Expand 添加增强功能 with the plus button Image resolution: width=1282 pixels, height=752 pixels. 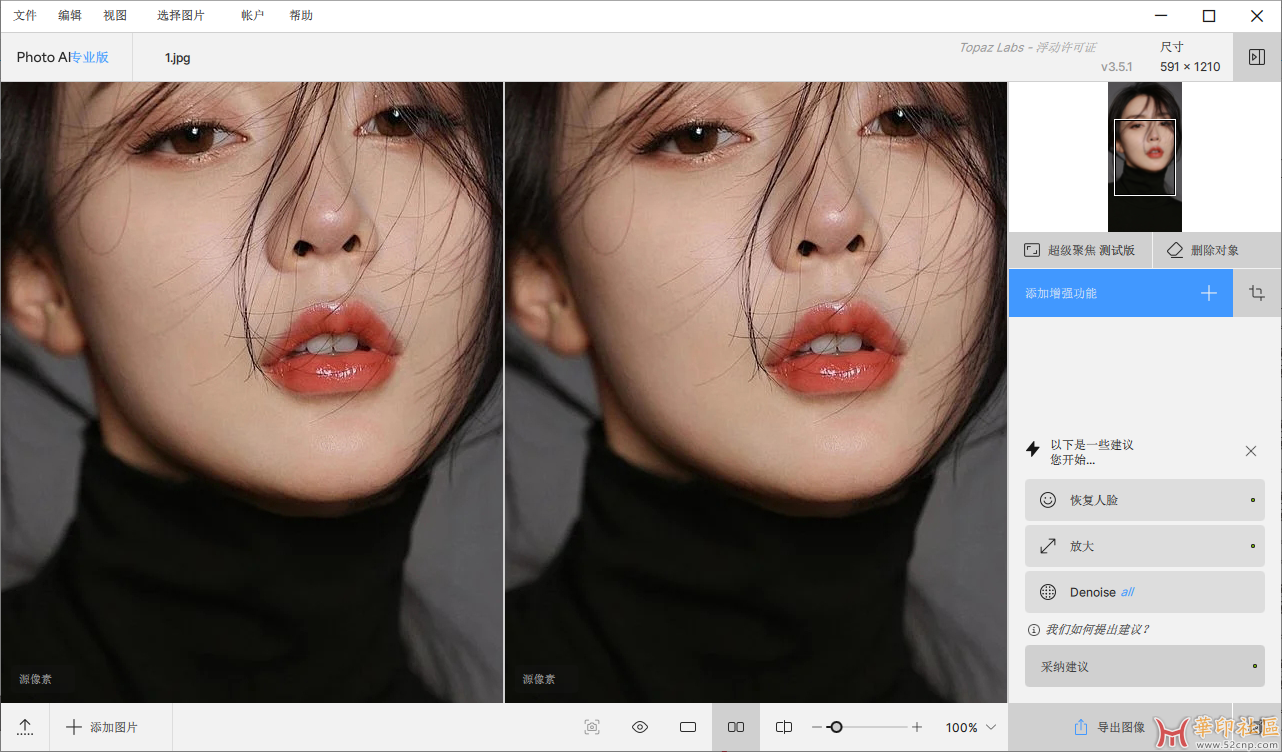[x=1209, y=293]
